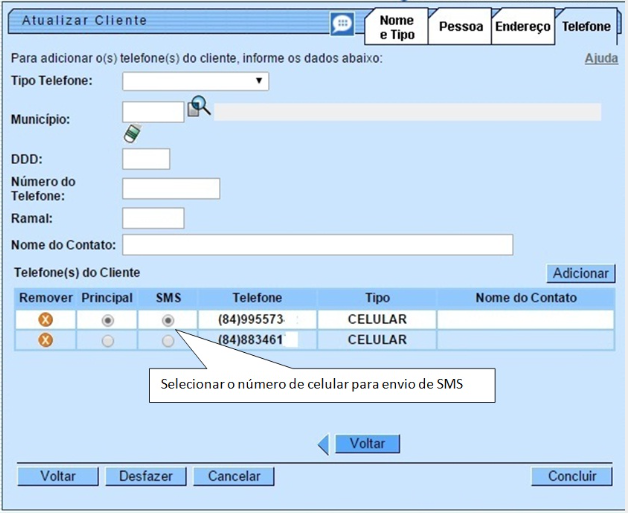Image resolution: width=628 pixels, height=515 pixels.
Task: Click the Concluir button
Action: [572, 476]
